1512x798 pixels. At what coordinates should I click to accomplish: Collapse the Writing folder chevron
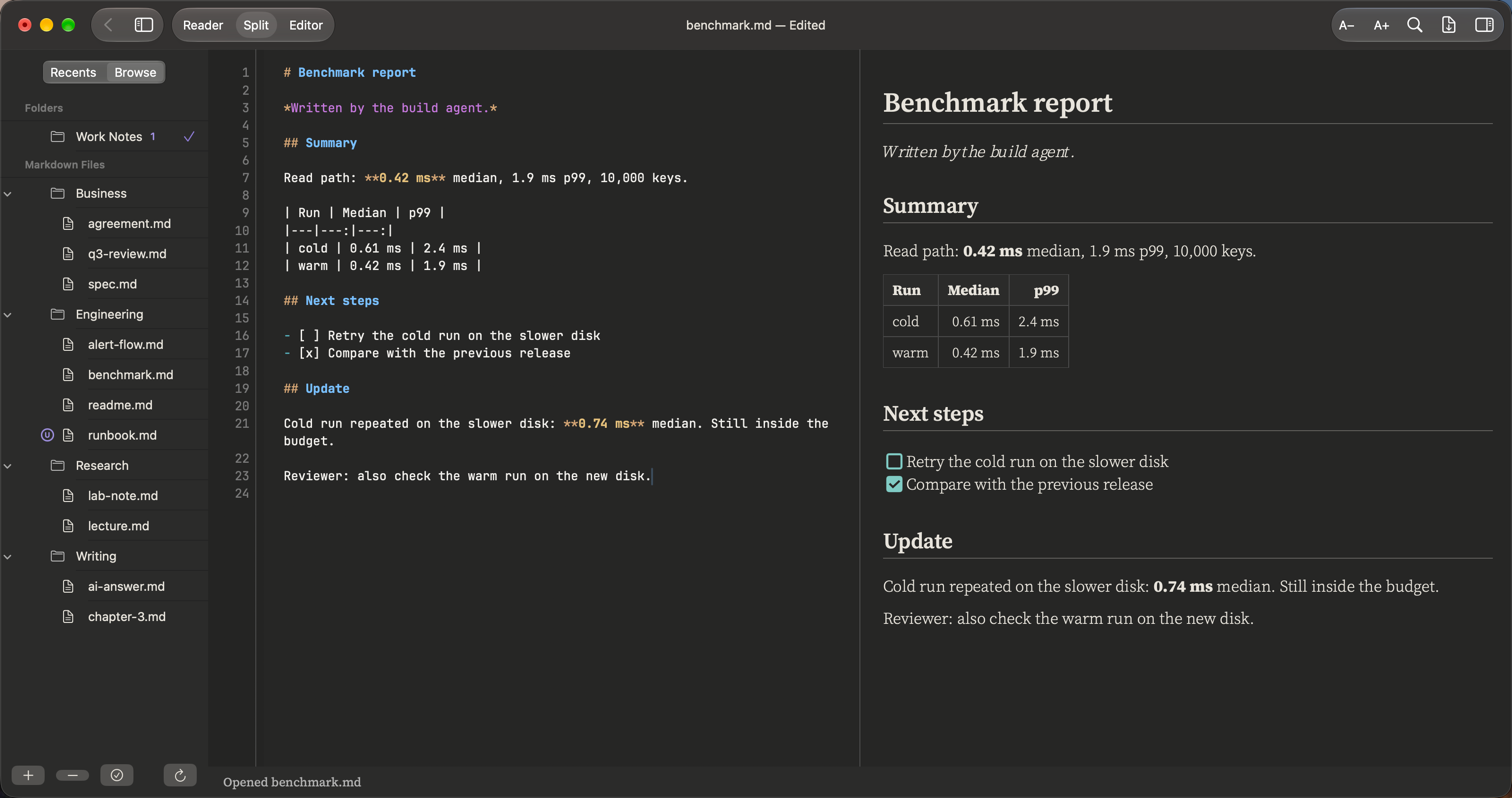(8, 556)
